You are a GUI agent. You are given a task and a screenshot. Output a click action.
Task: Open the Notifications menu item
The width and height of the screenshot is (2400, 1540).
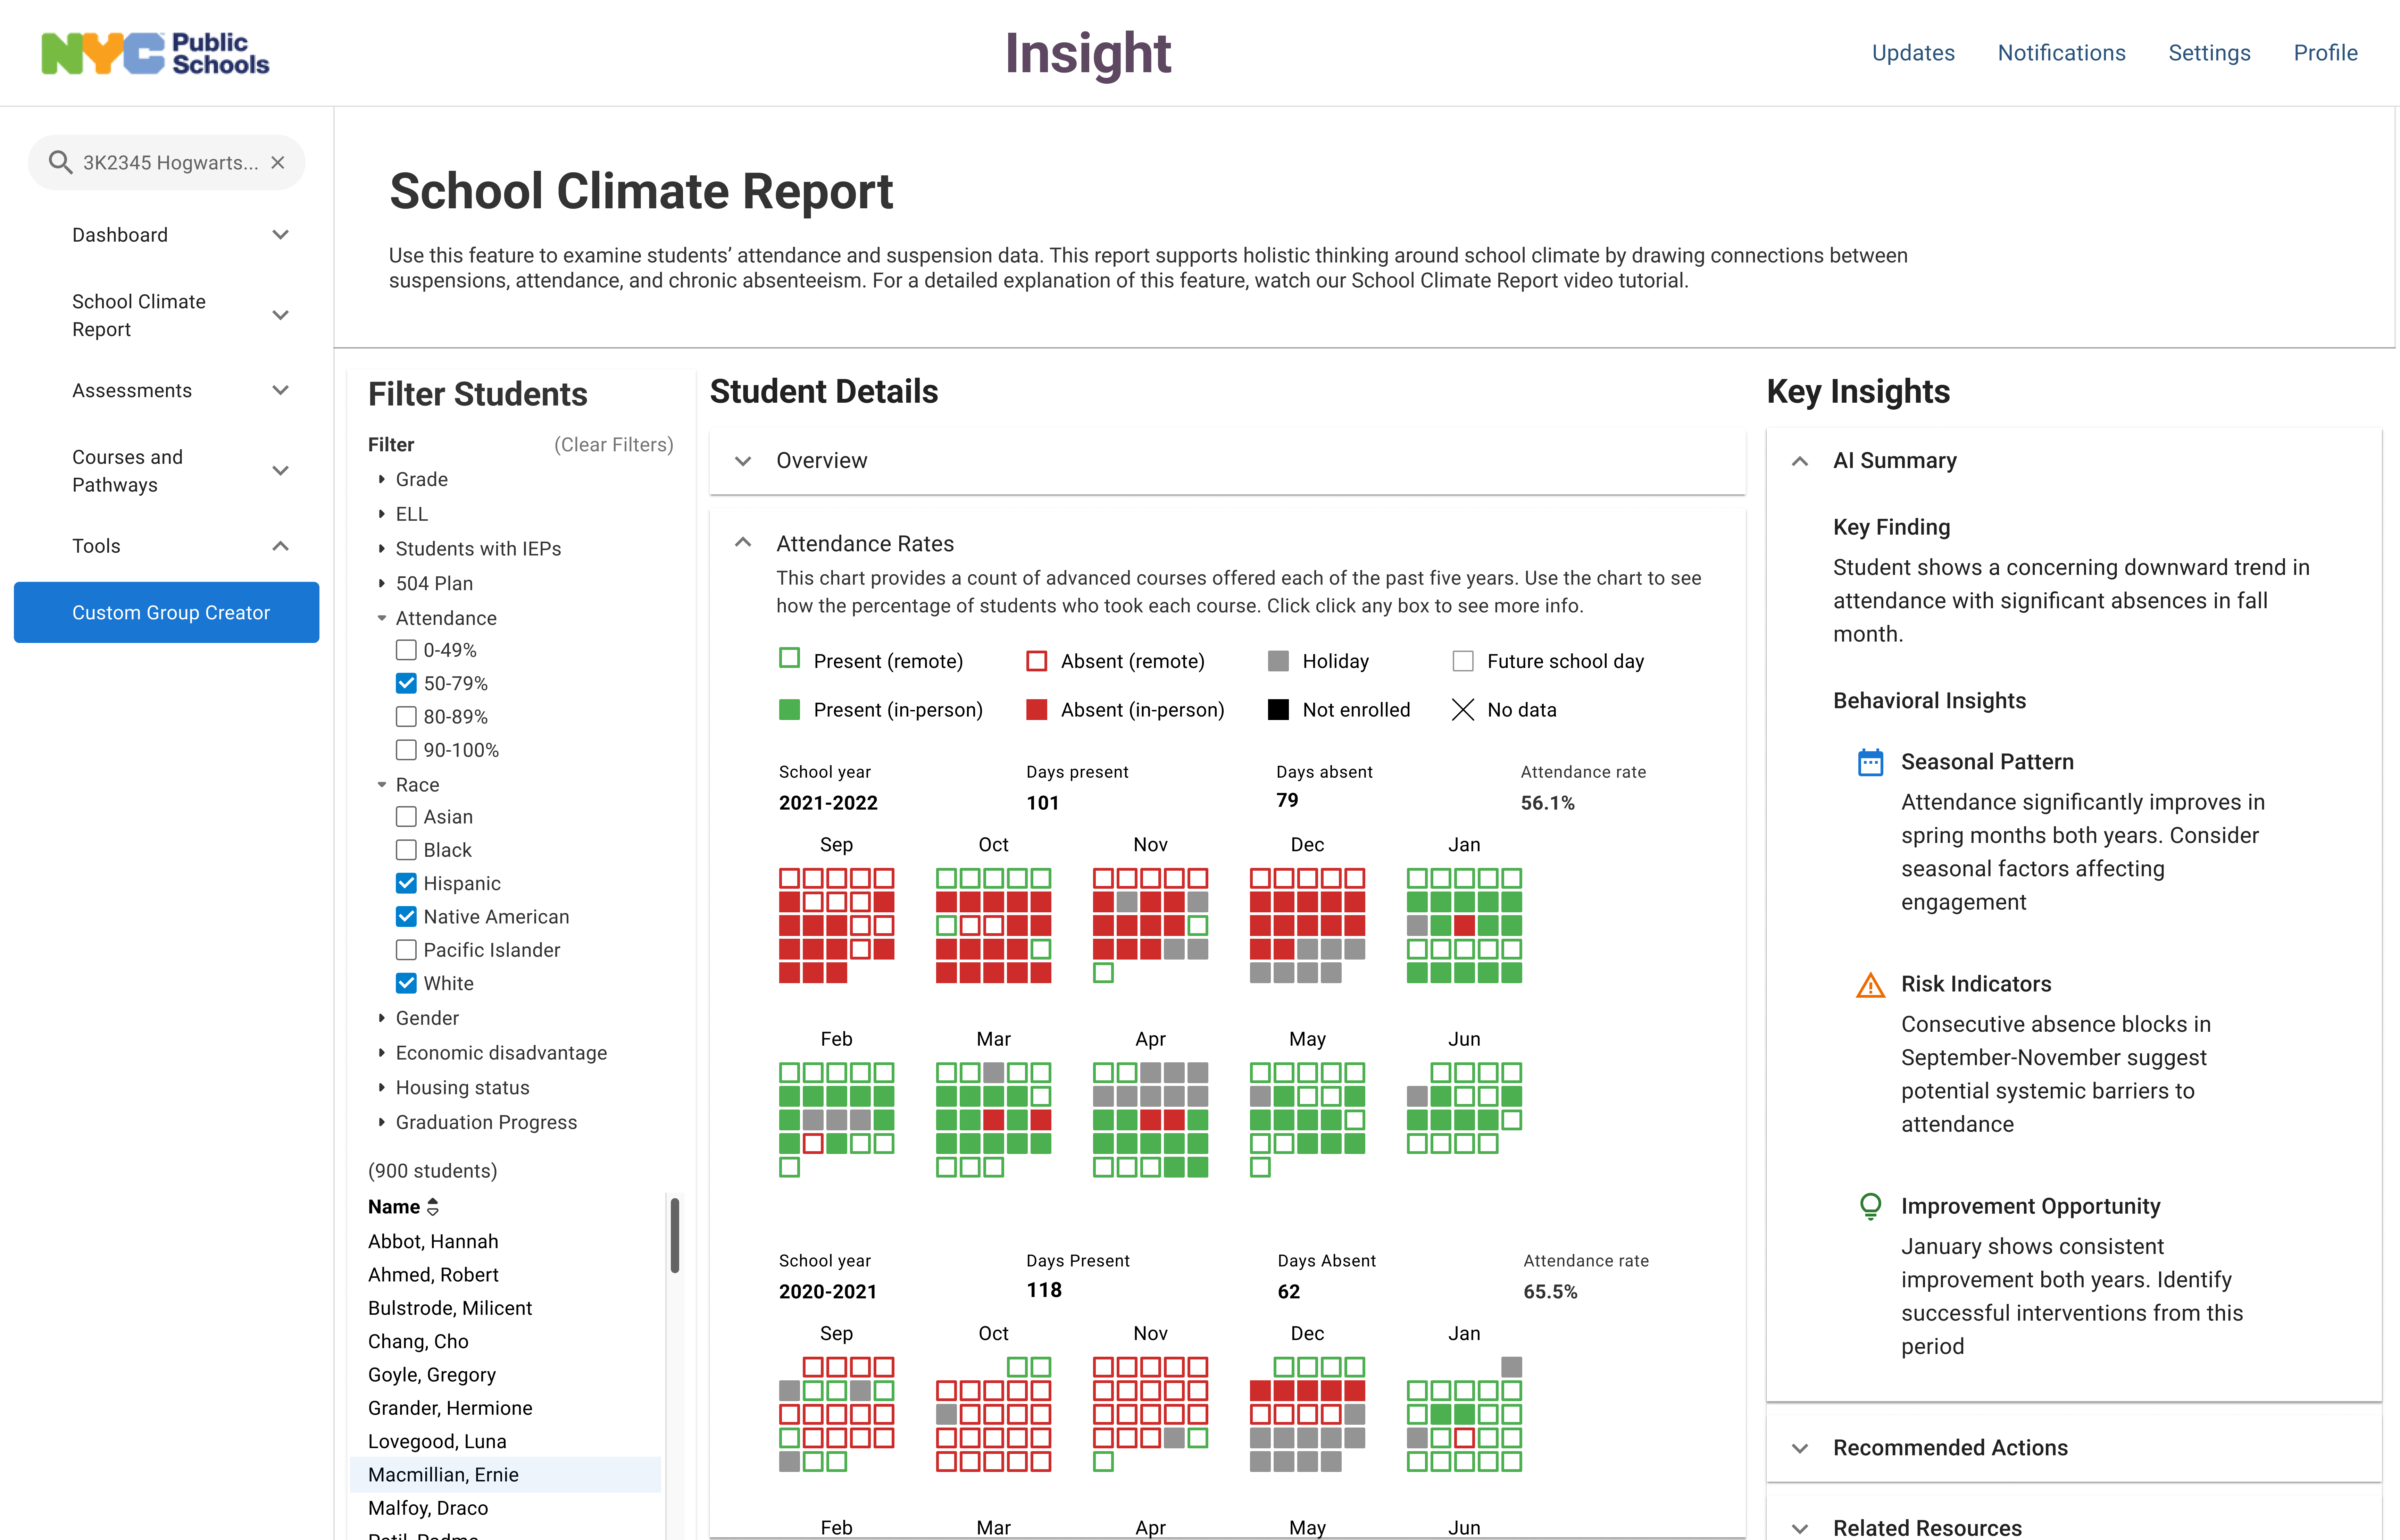pos(2061,53)
